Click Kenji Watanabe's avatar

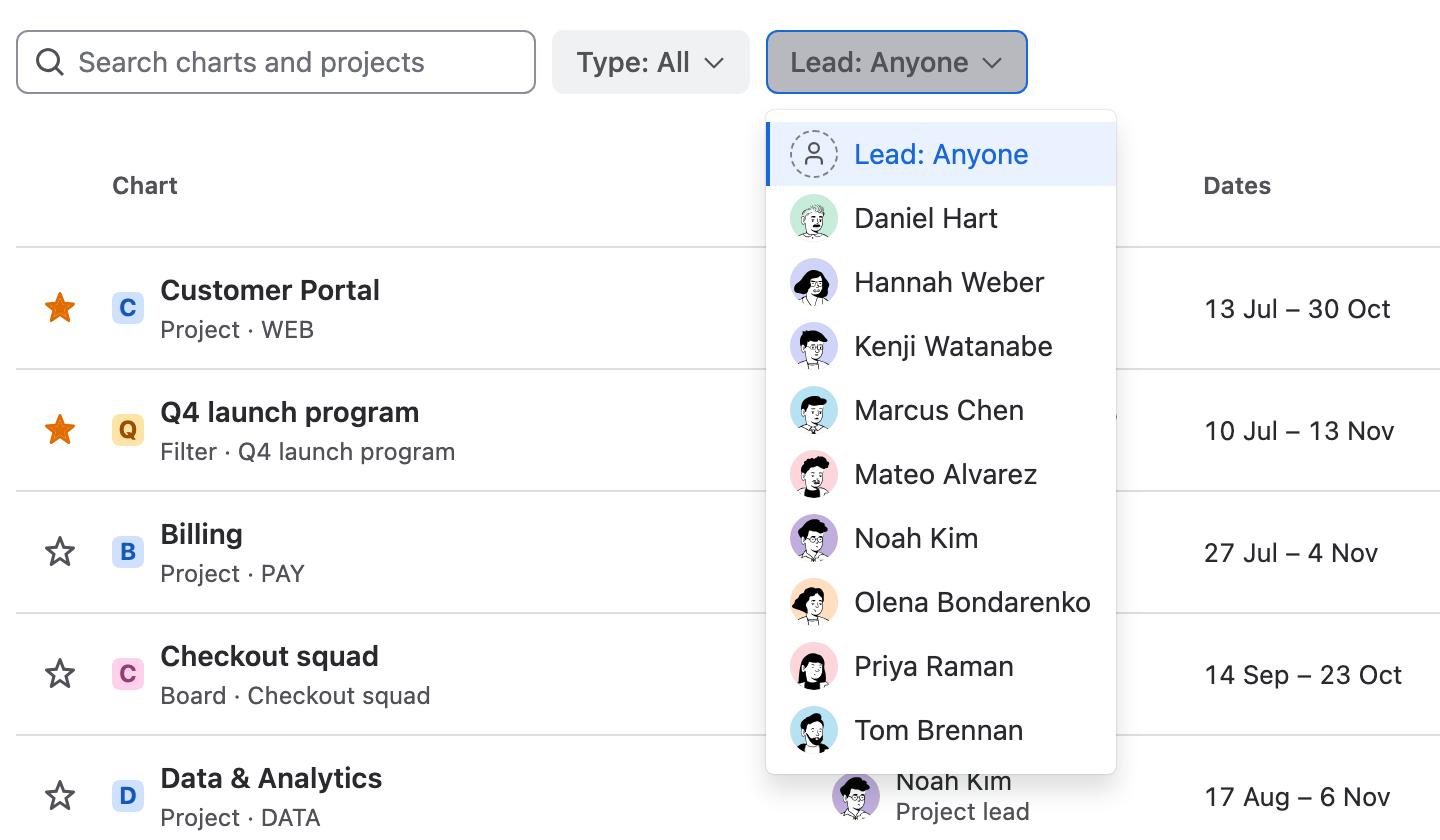814,346
